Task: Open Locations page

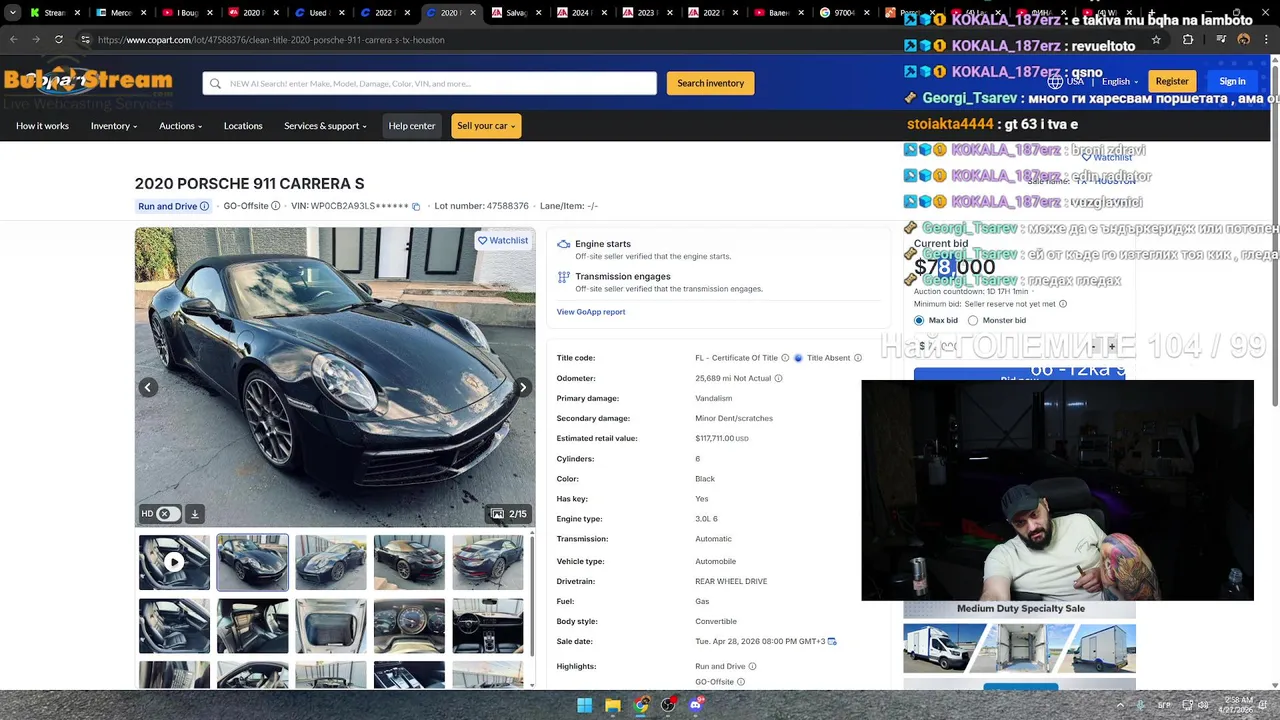Action: [x=243, y=126]
